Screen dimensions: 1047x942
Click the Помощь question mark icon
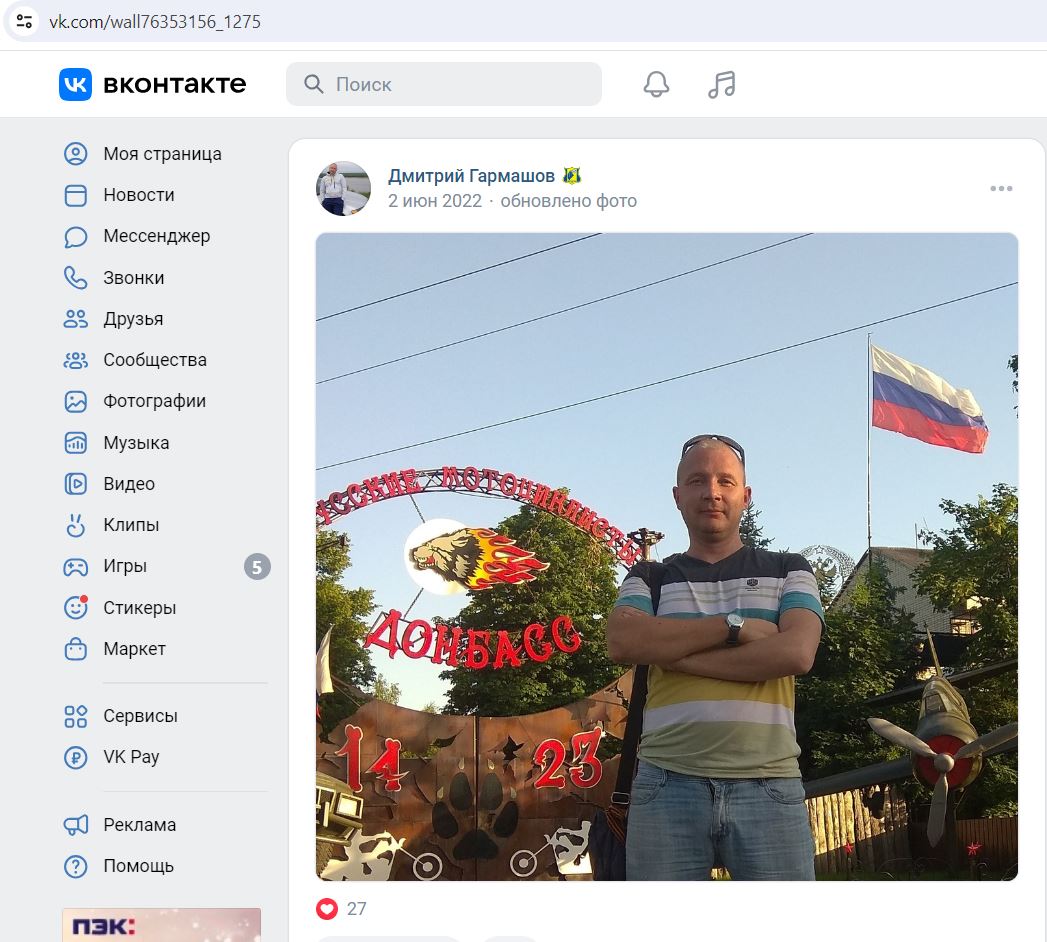tap(75, 867)
